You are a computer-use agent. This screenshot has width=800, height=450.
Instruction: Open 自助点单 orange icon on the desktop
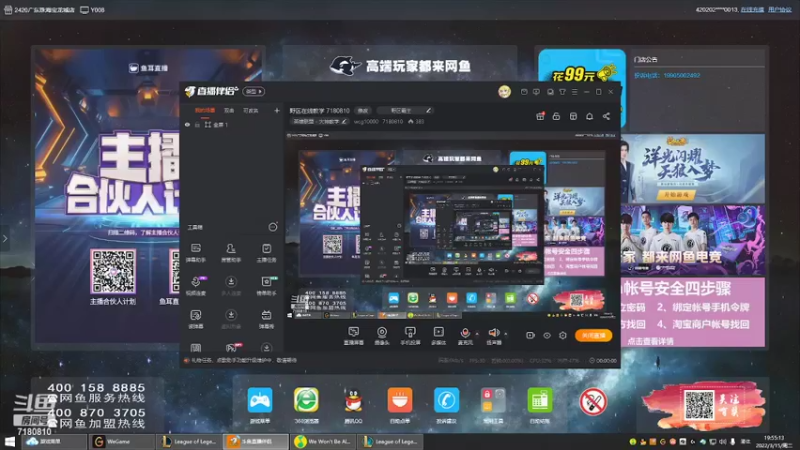(x=399, y=406)
